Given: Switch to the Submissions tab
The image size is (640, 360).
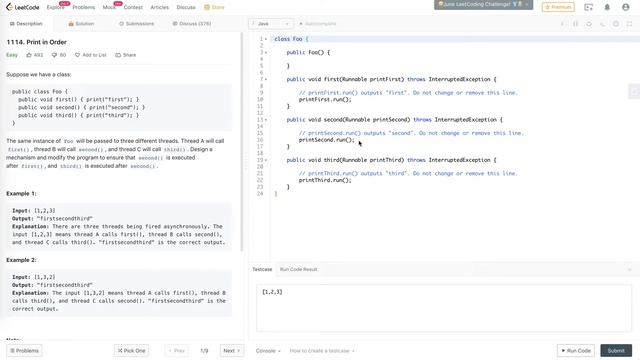Looking at the screenshot, I should click(136, 24).
